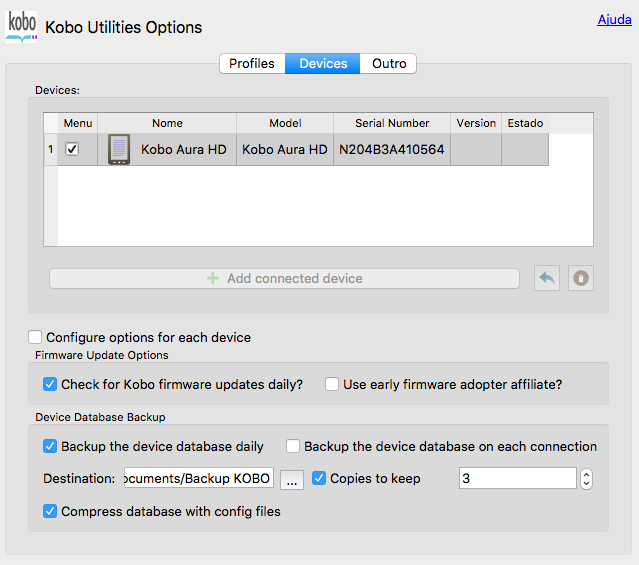Select the Devices tab
This screenshot has width=639, height=565.
323,63
